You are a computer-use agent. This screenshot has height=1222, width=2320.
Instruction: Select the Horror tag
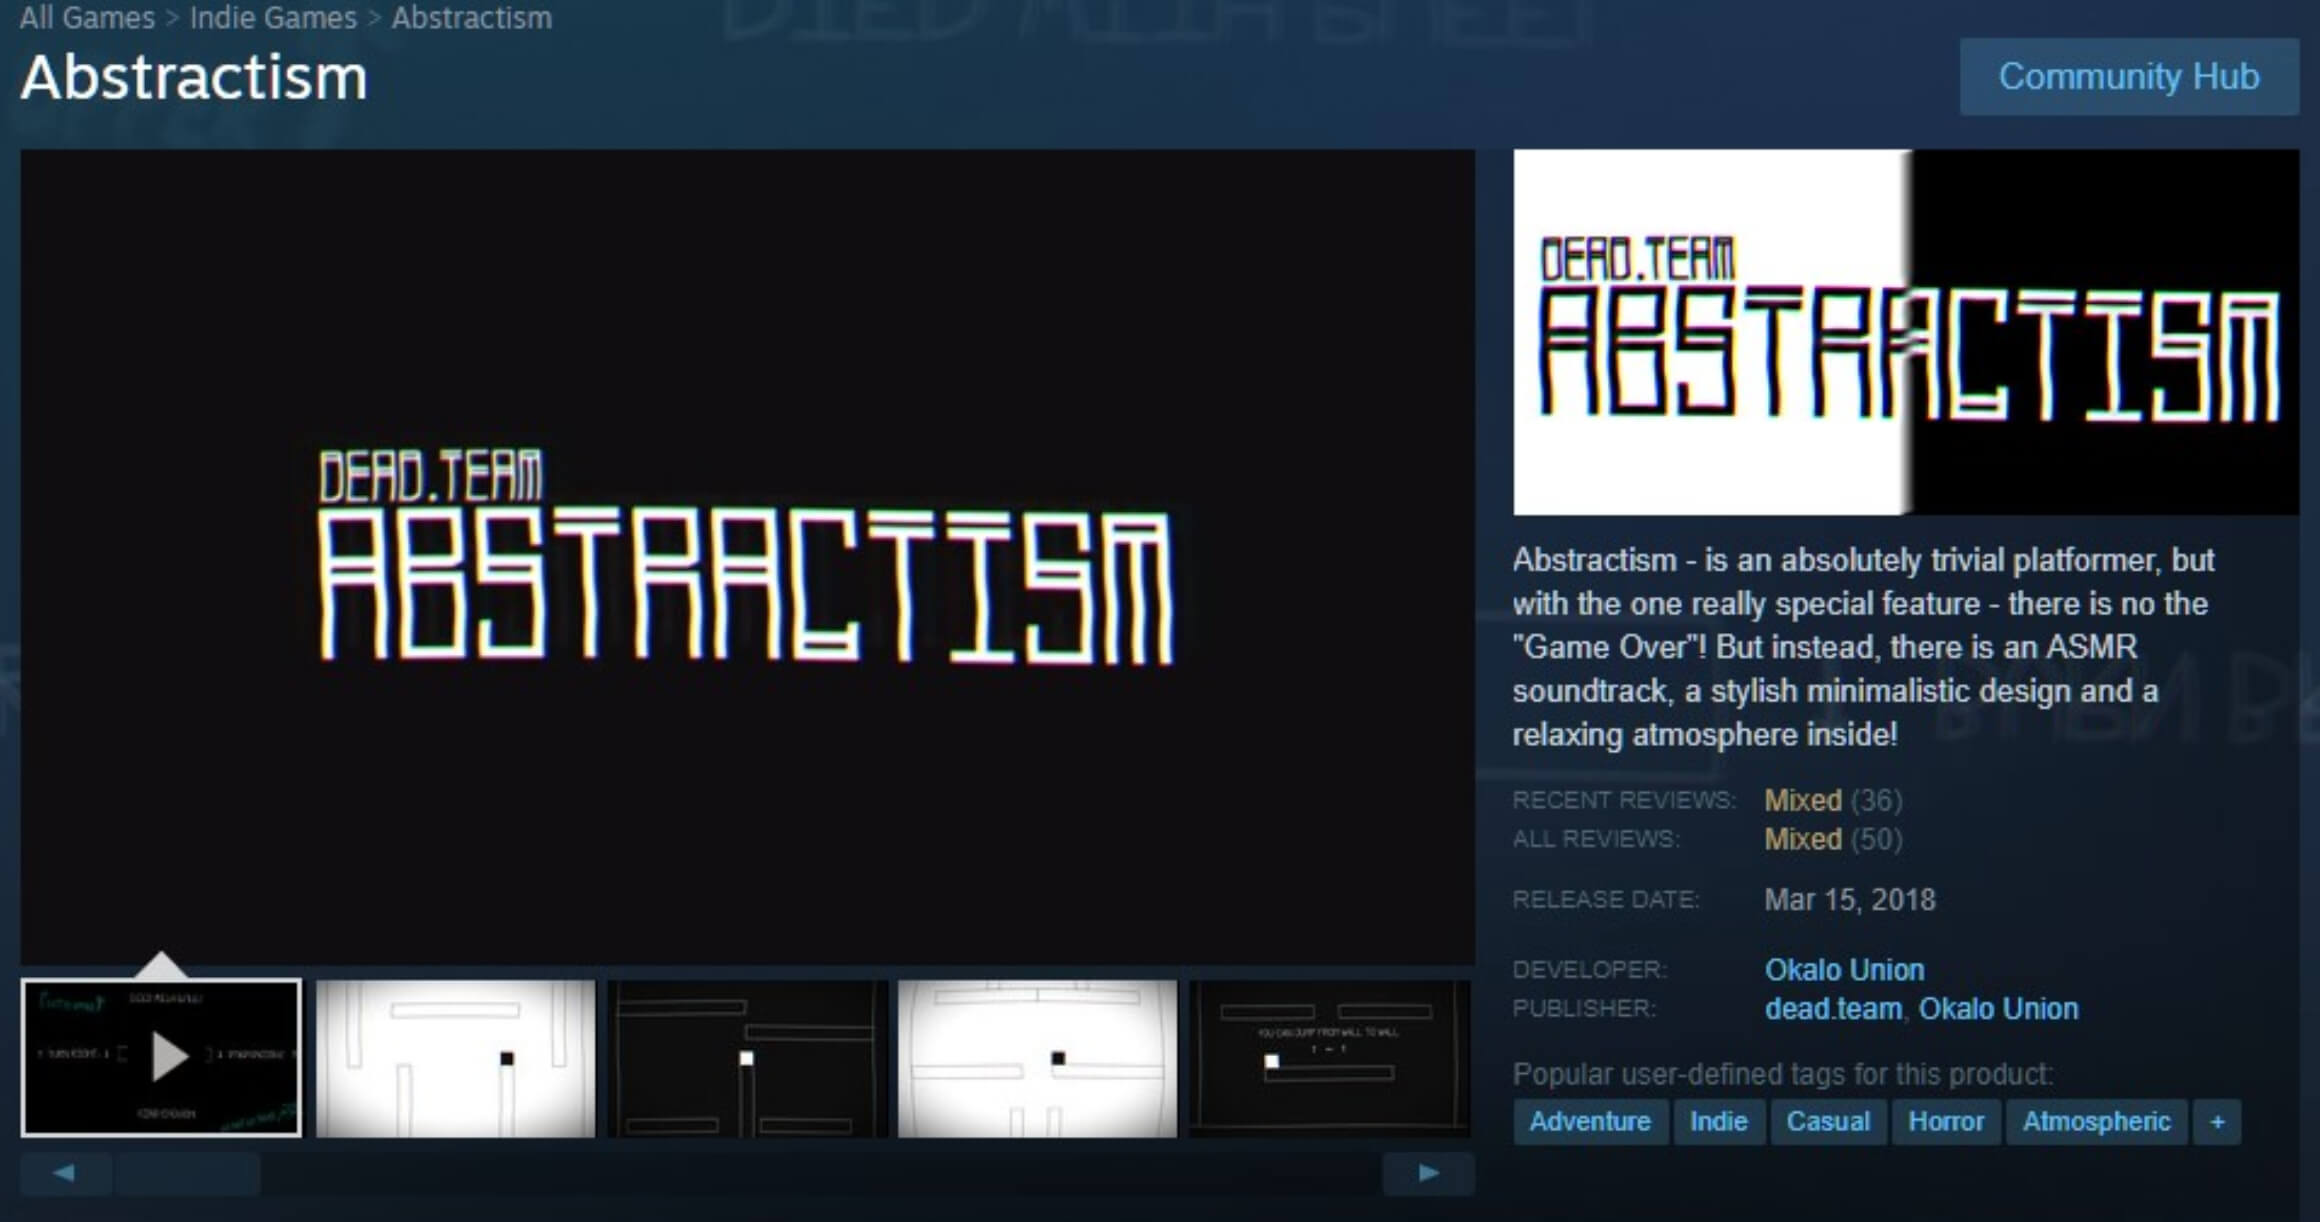click(1945, 1121)
